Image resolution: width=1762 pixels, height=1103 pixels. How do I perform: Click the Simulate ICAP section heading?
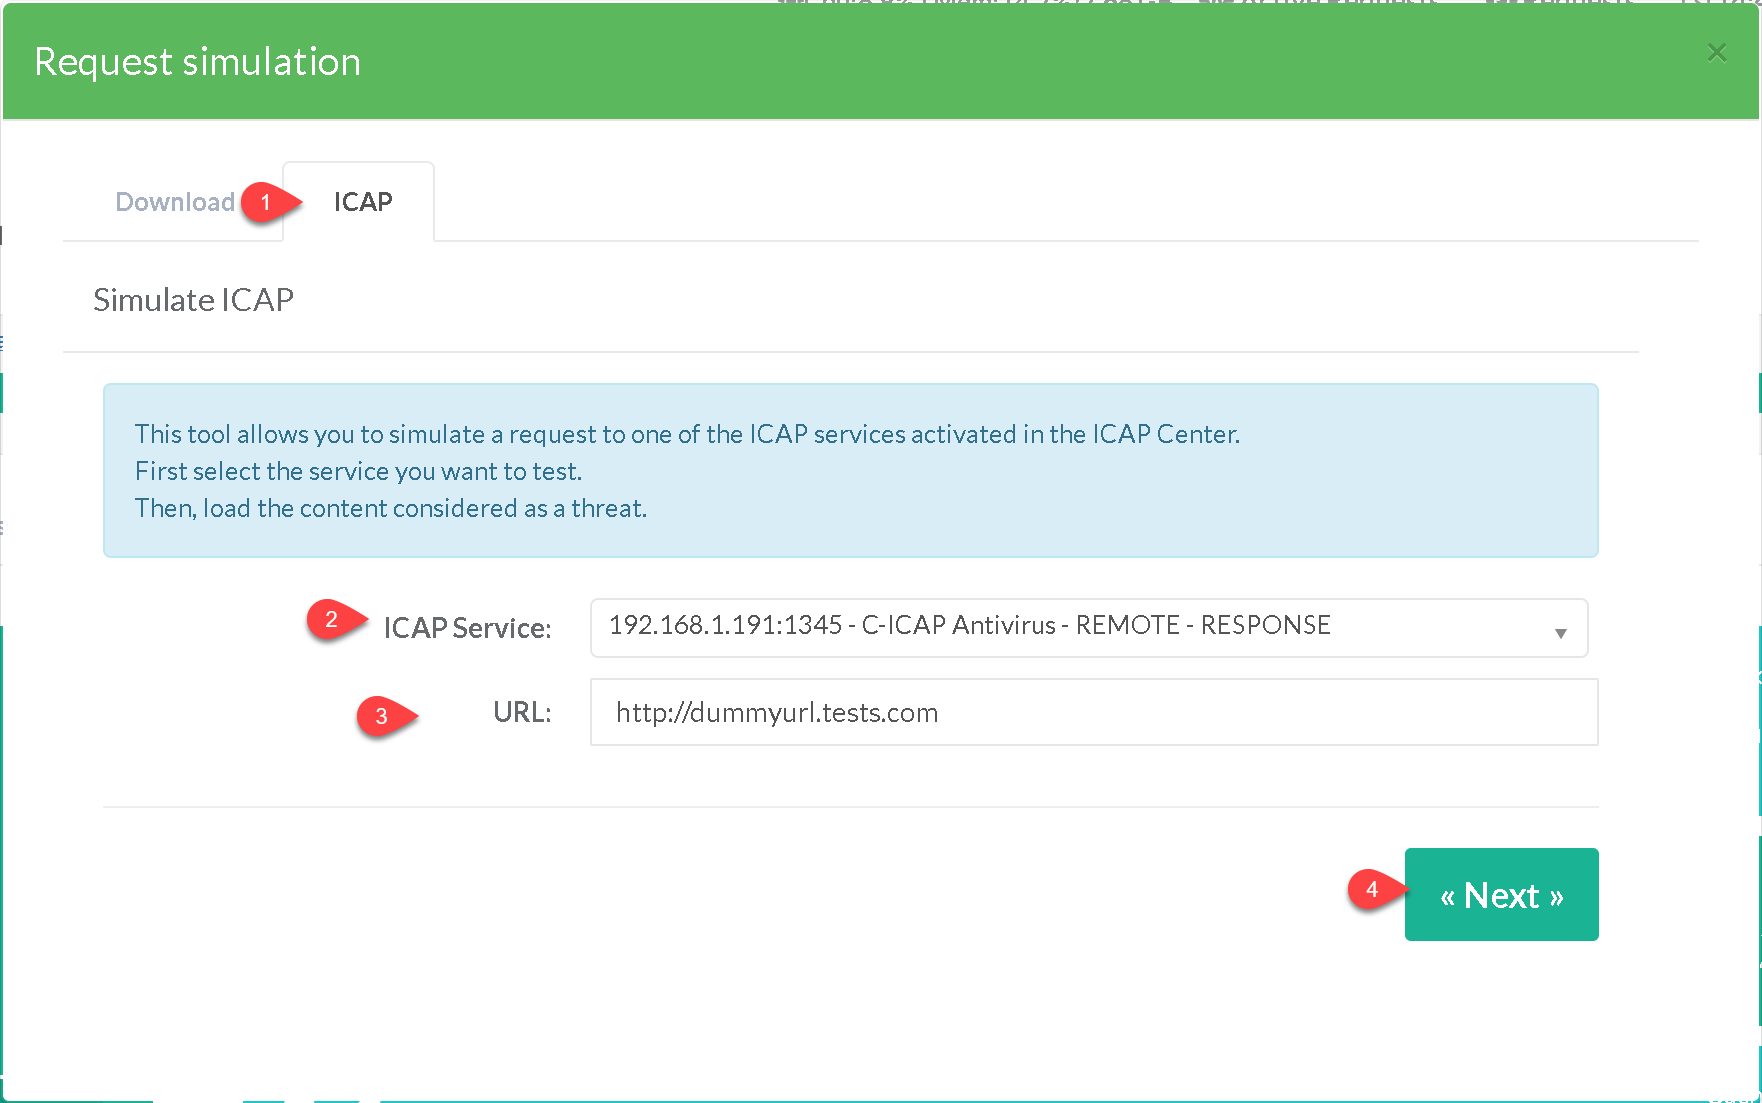[x=193, y=300]
